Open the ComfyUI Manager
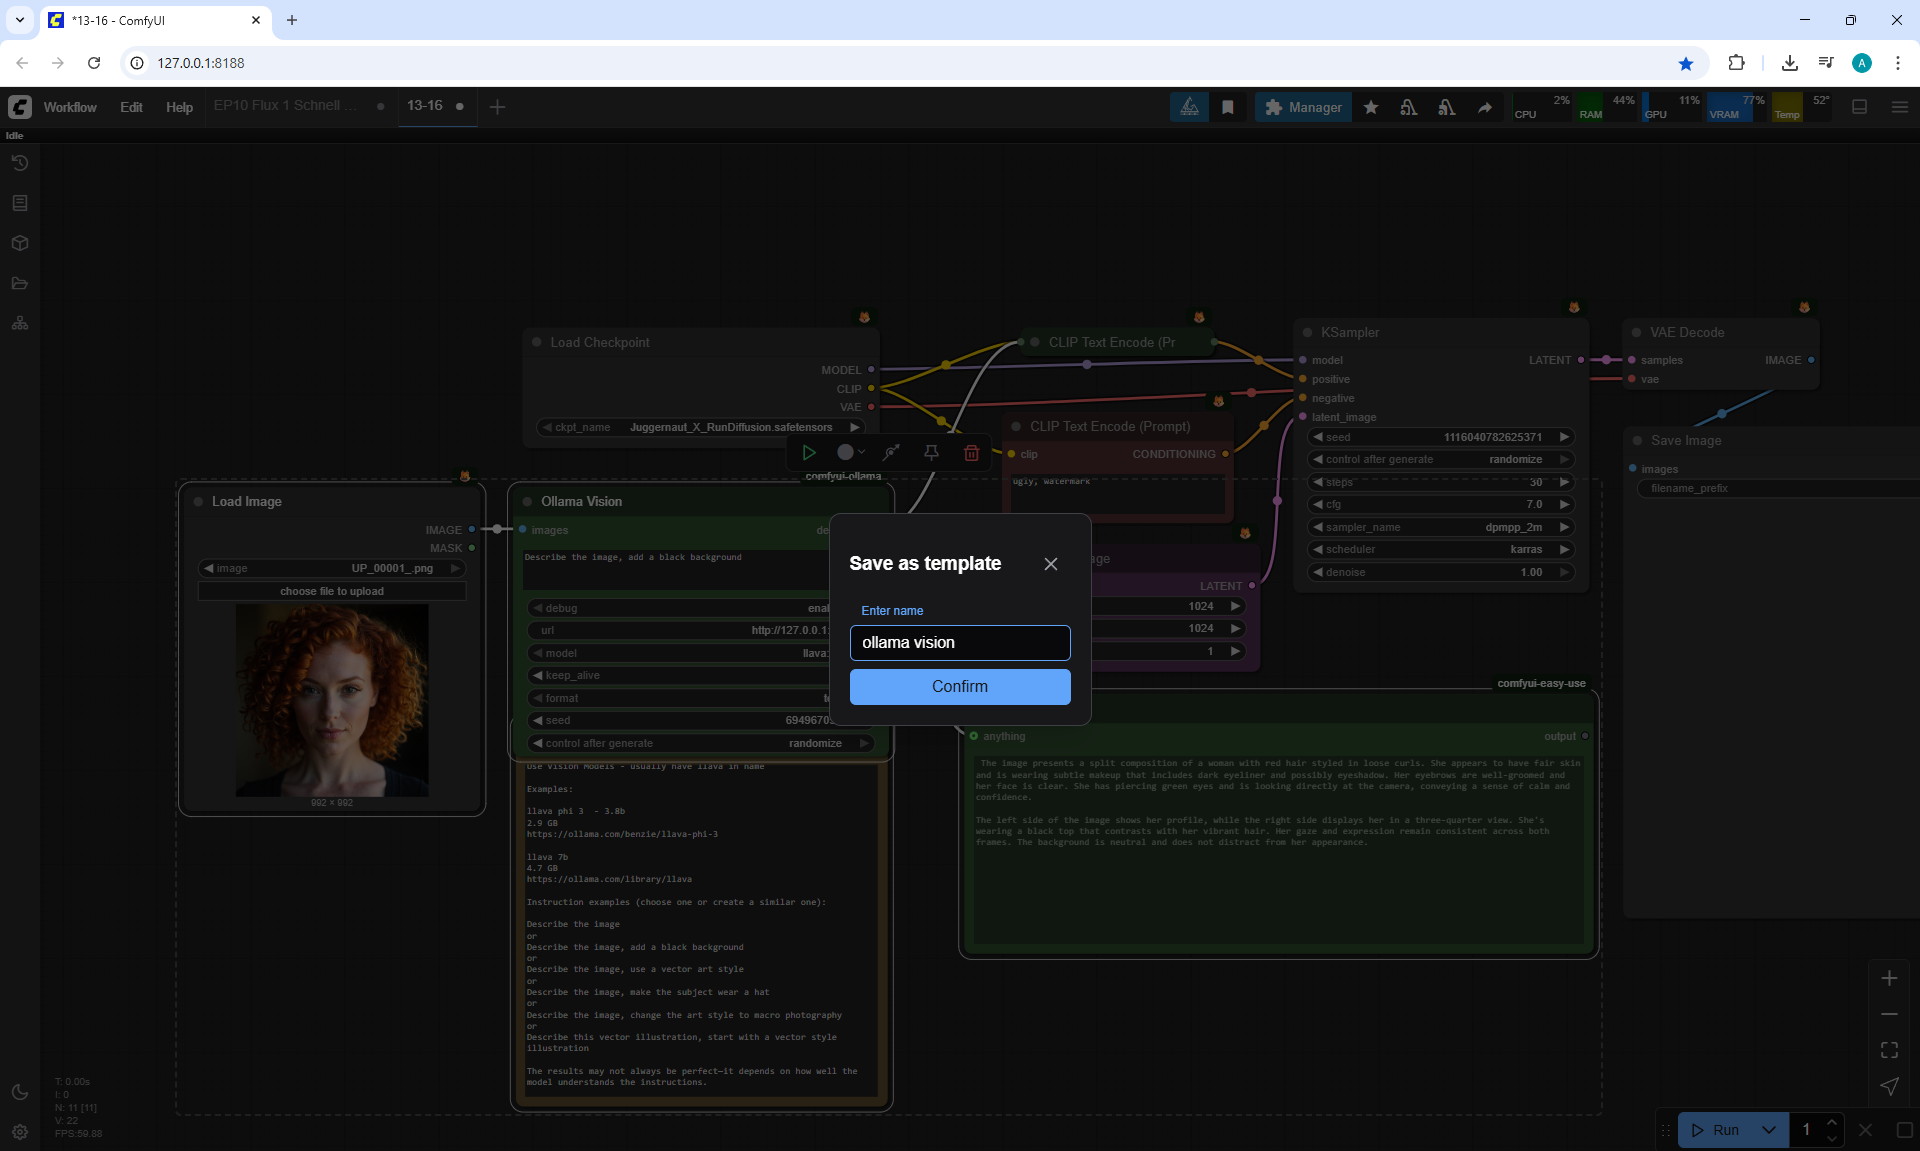Image resolution: width=1920 pixels, height=1151 pixels. point(1303,107)
